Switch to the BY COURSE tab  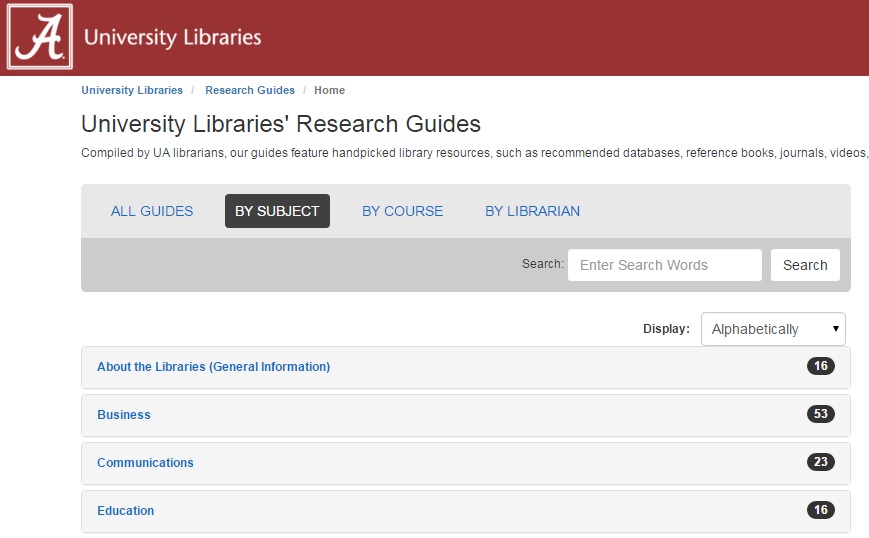(x=402, y=211)
